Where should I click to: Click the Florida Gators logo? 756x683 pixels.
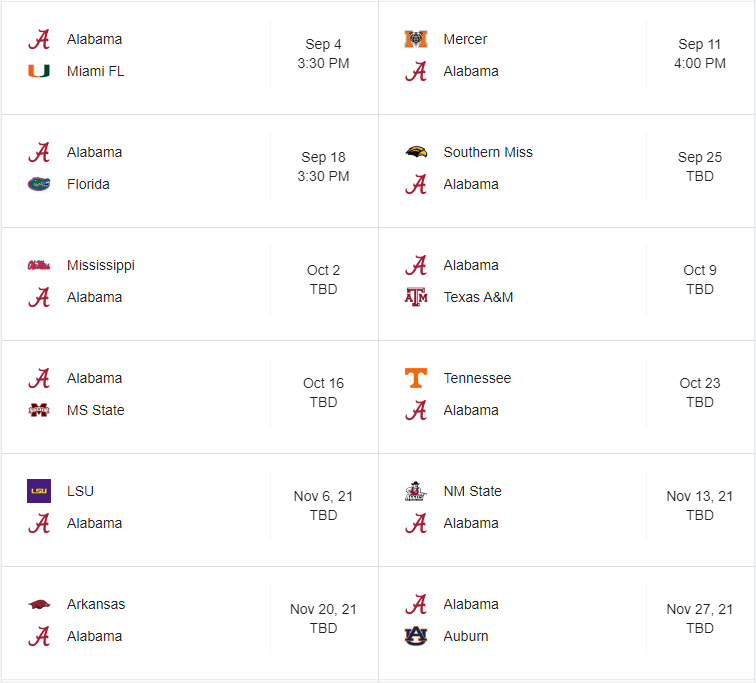click(x=39, y=184)
